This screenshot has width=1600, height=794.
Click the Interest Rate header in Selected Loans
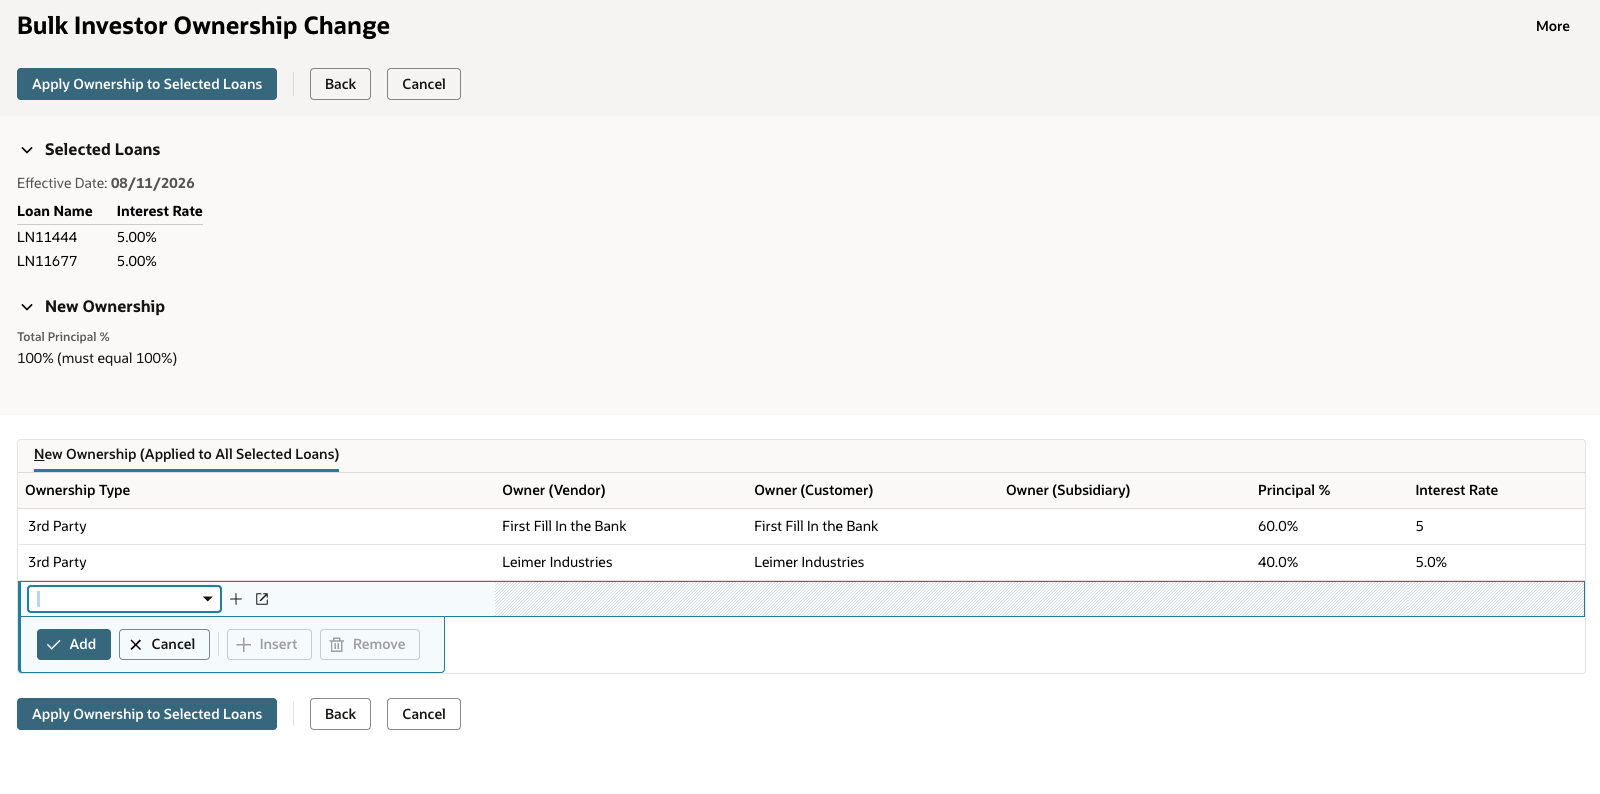(160, 211)
